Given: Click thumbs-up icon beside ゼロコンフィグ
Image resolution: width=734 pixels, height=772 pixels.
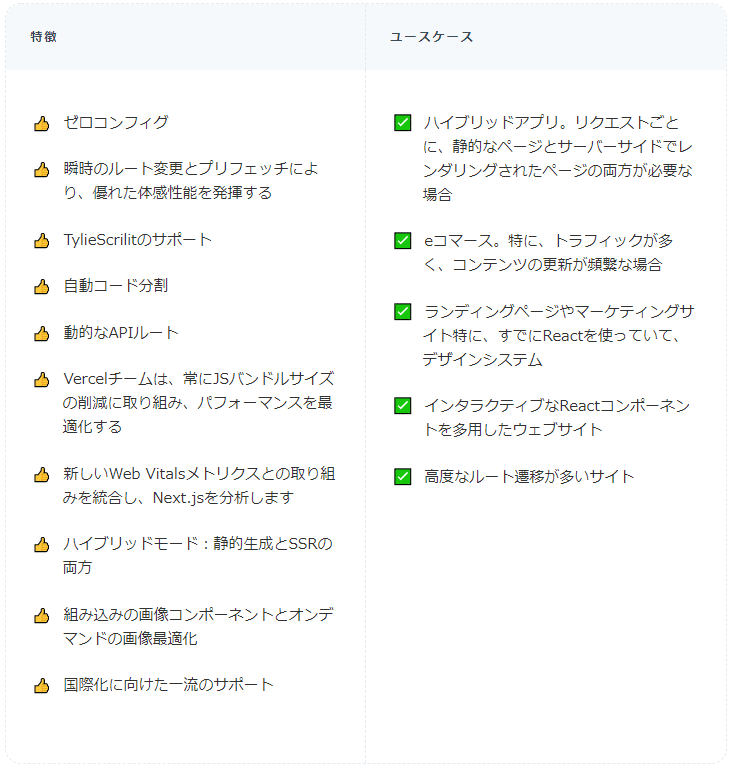Looking at the screenshot, I should point(42,124).
